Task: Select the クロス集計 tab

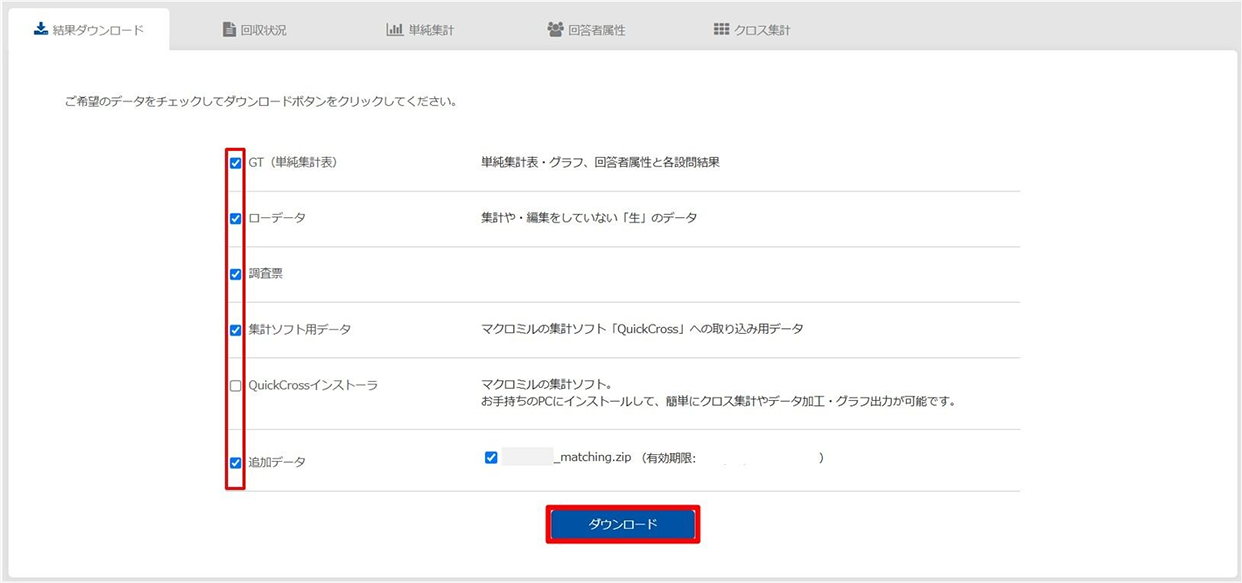Action: 752,30
